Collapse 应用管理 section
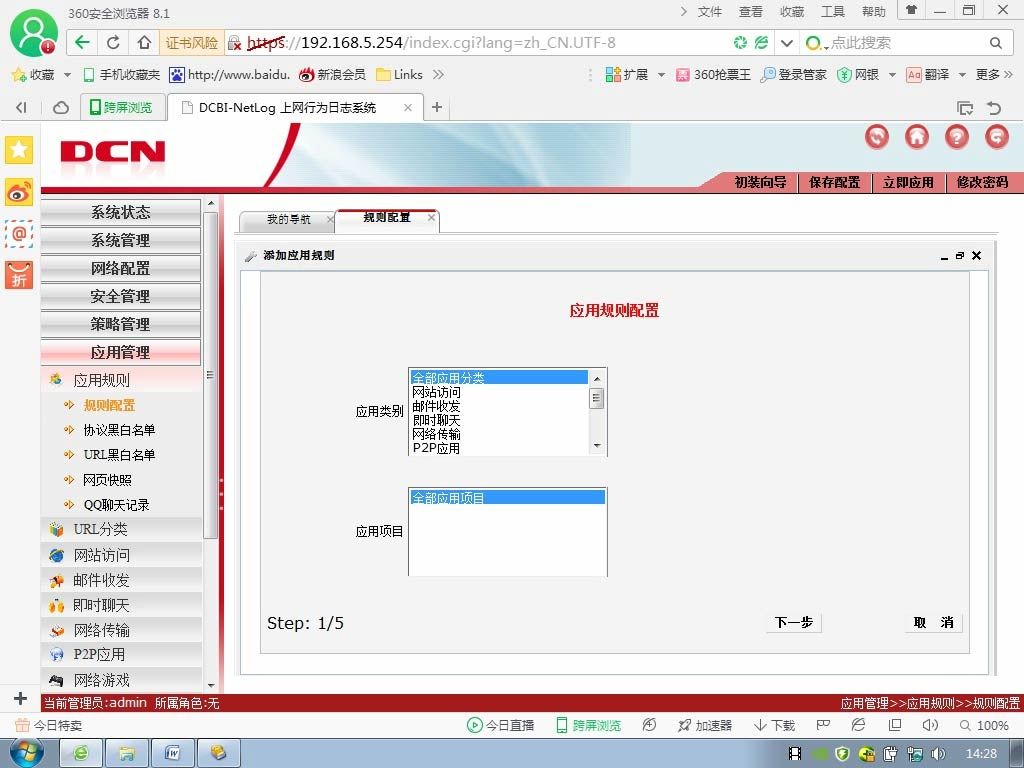This screenshot has height=768, width=1024. [121, 353]
